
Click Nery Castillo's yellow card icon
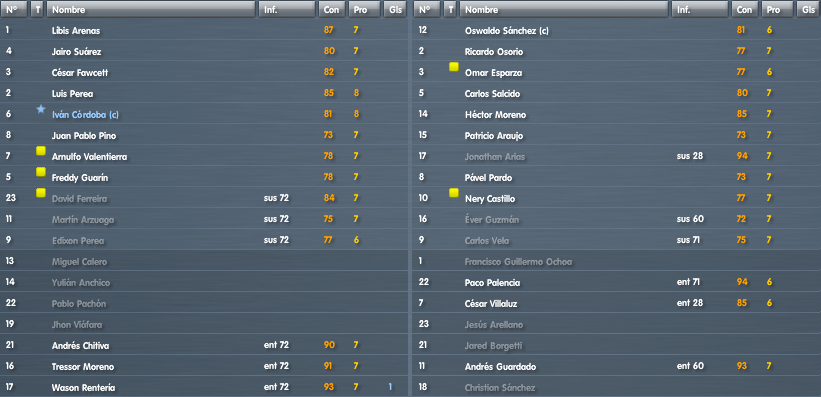[454, 193]
